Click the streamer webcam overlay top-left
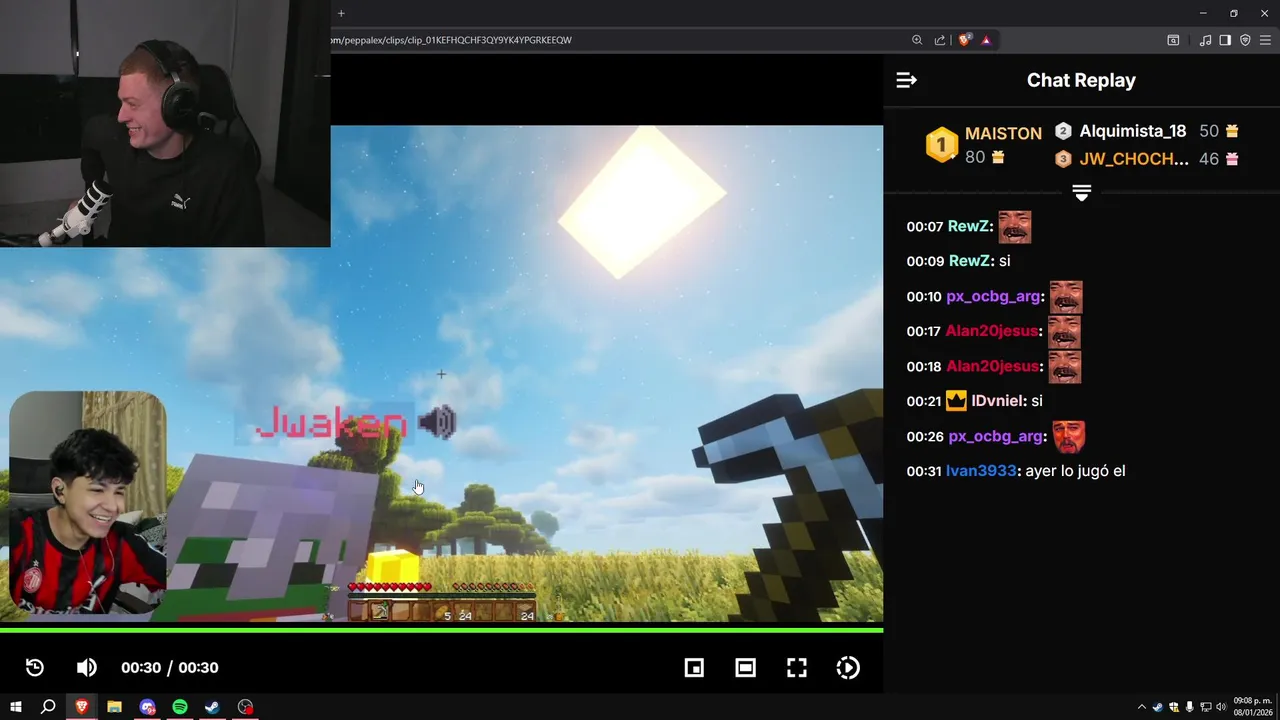Screen dimensions: 1280x720 165,123
